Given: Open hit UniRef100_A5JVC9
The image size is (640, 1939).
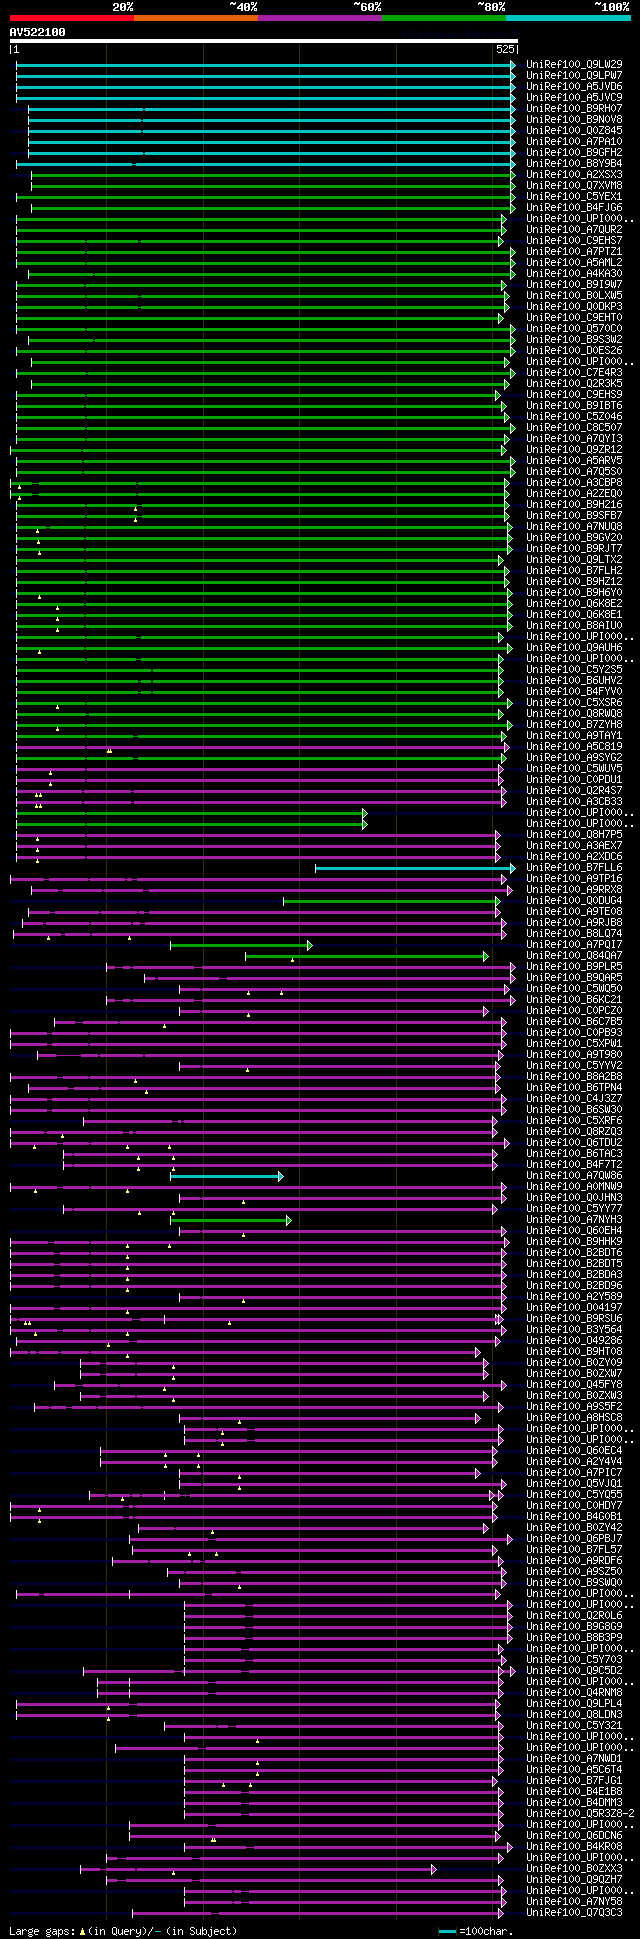Looking at the screenshot, I should tap(574, 97).
